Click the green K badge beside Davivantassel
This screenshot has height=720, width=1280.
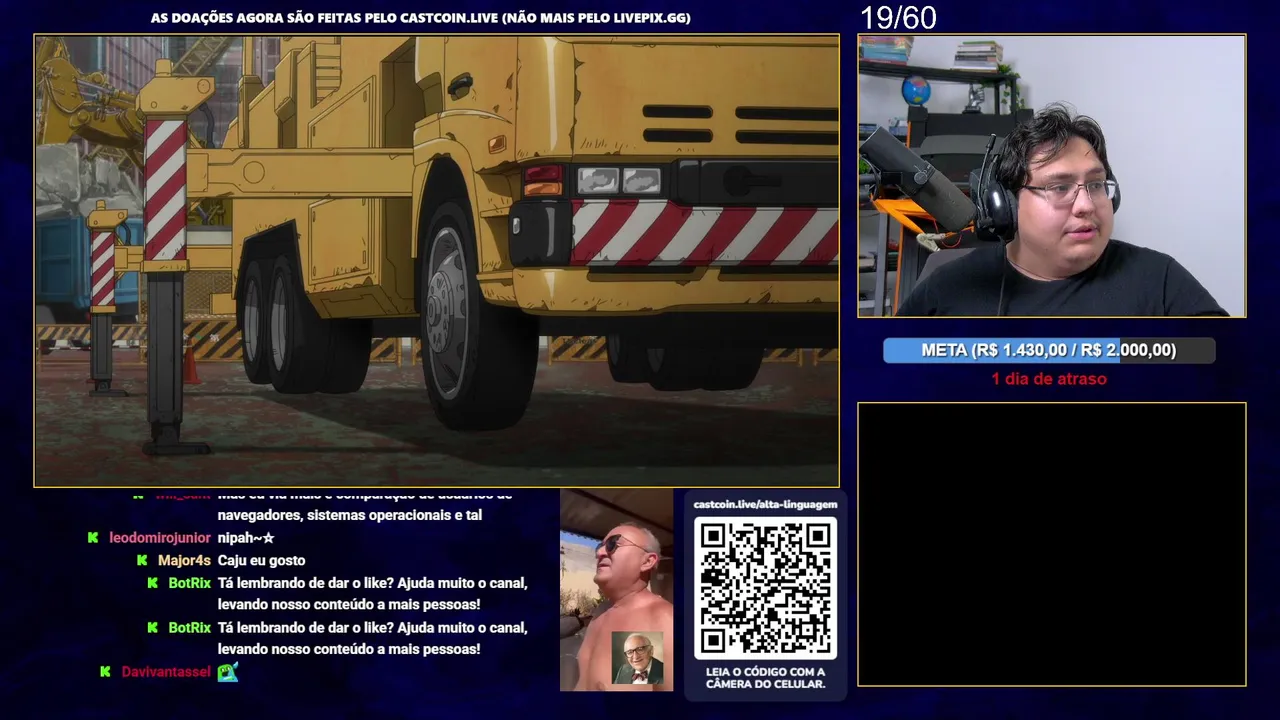pos(105,672)
